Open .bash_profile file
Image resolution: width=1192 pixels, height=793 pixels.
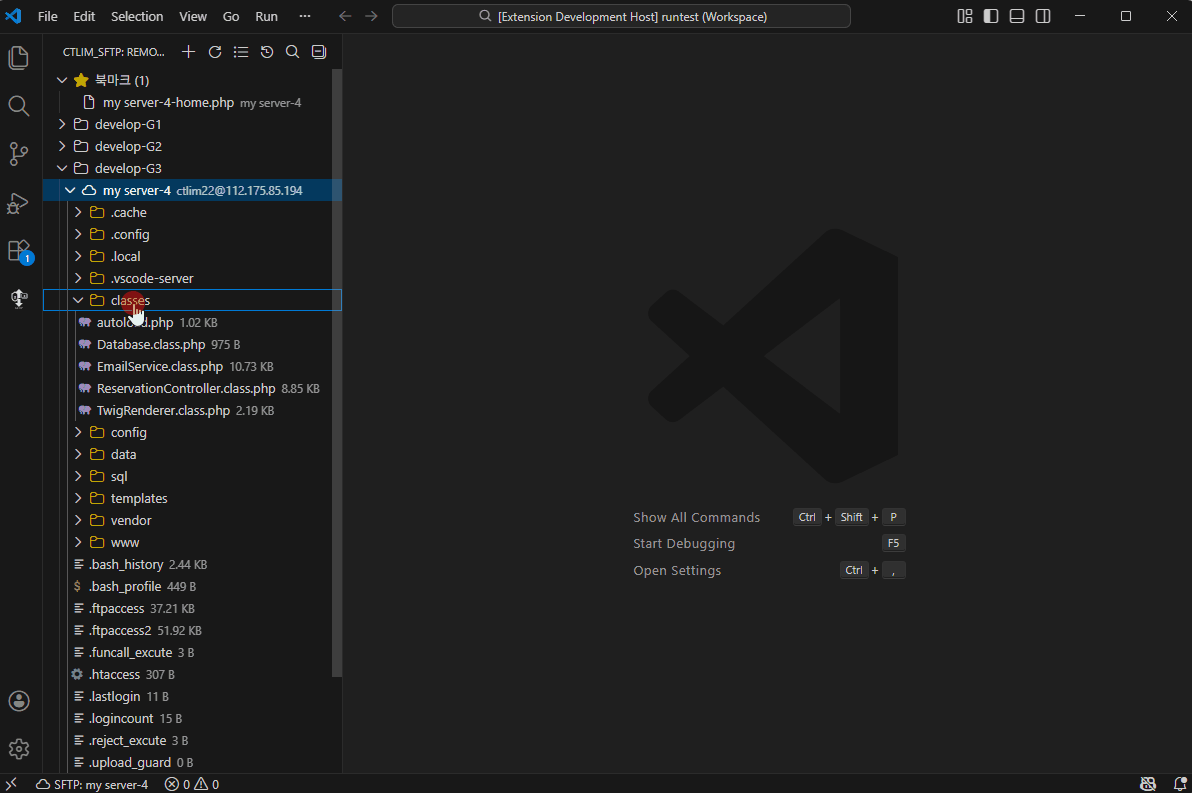(192, 586)
